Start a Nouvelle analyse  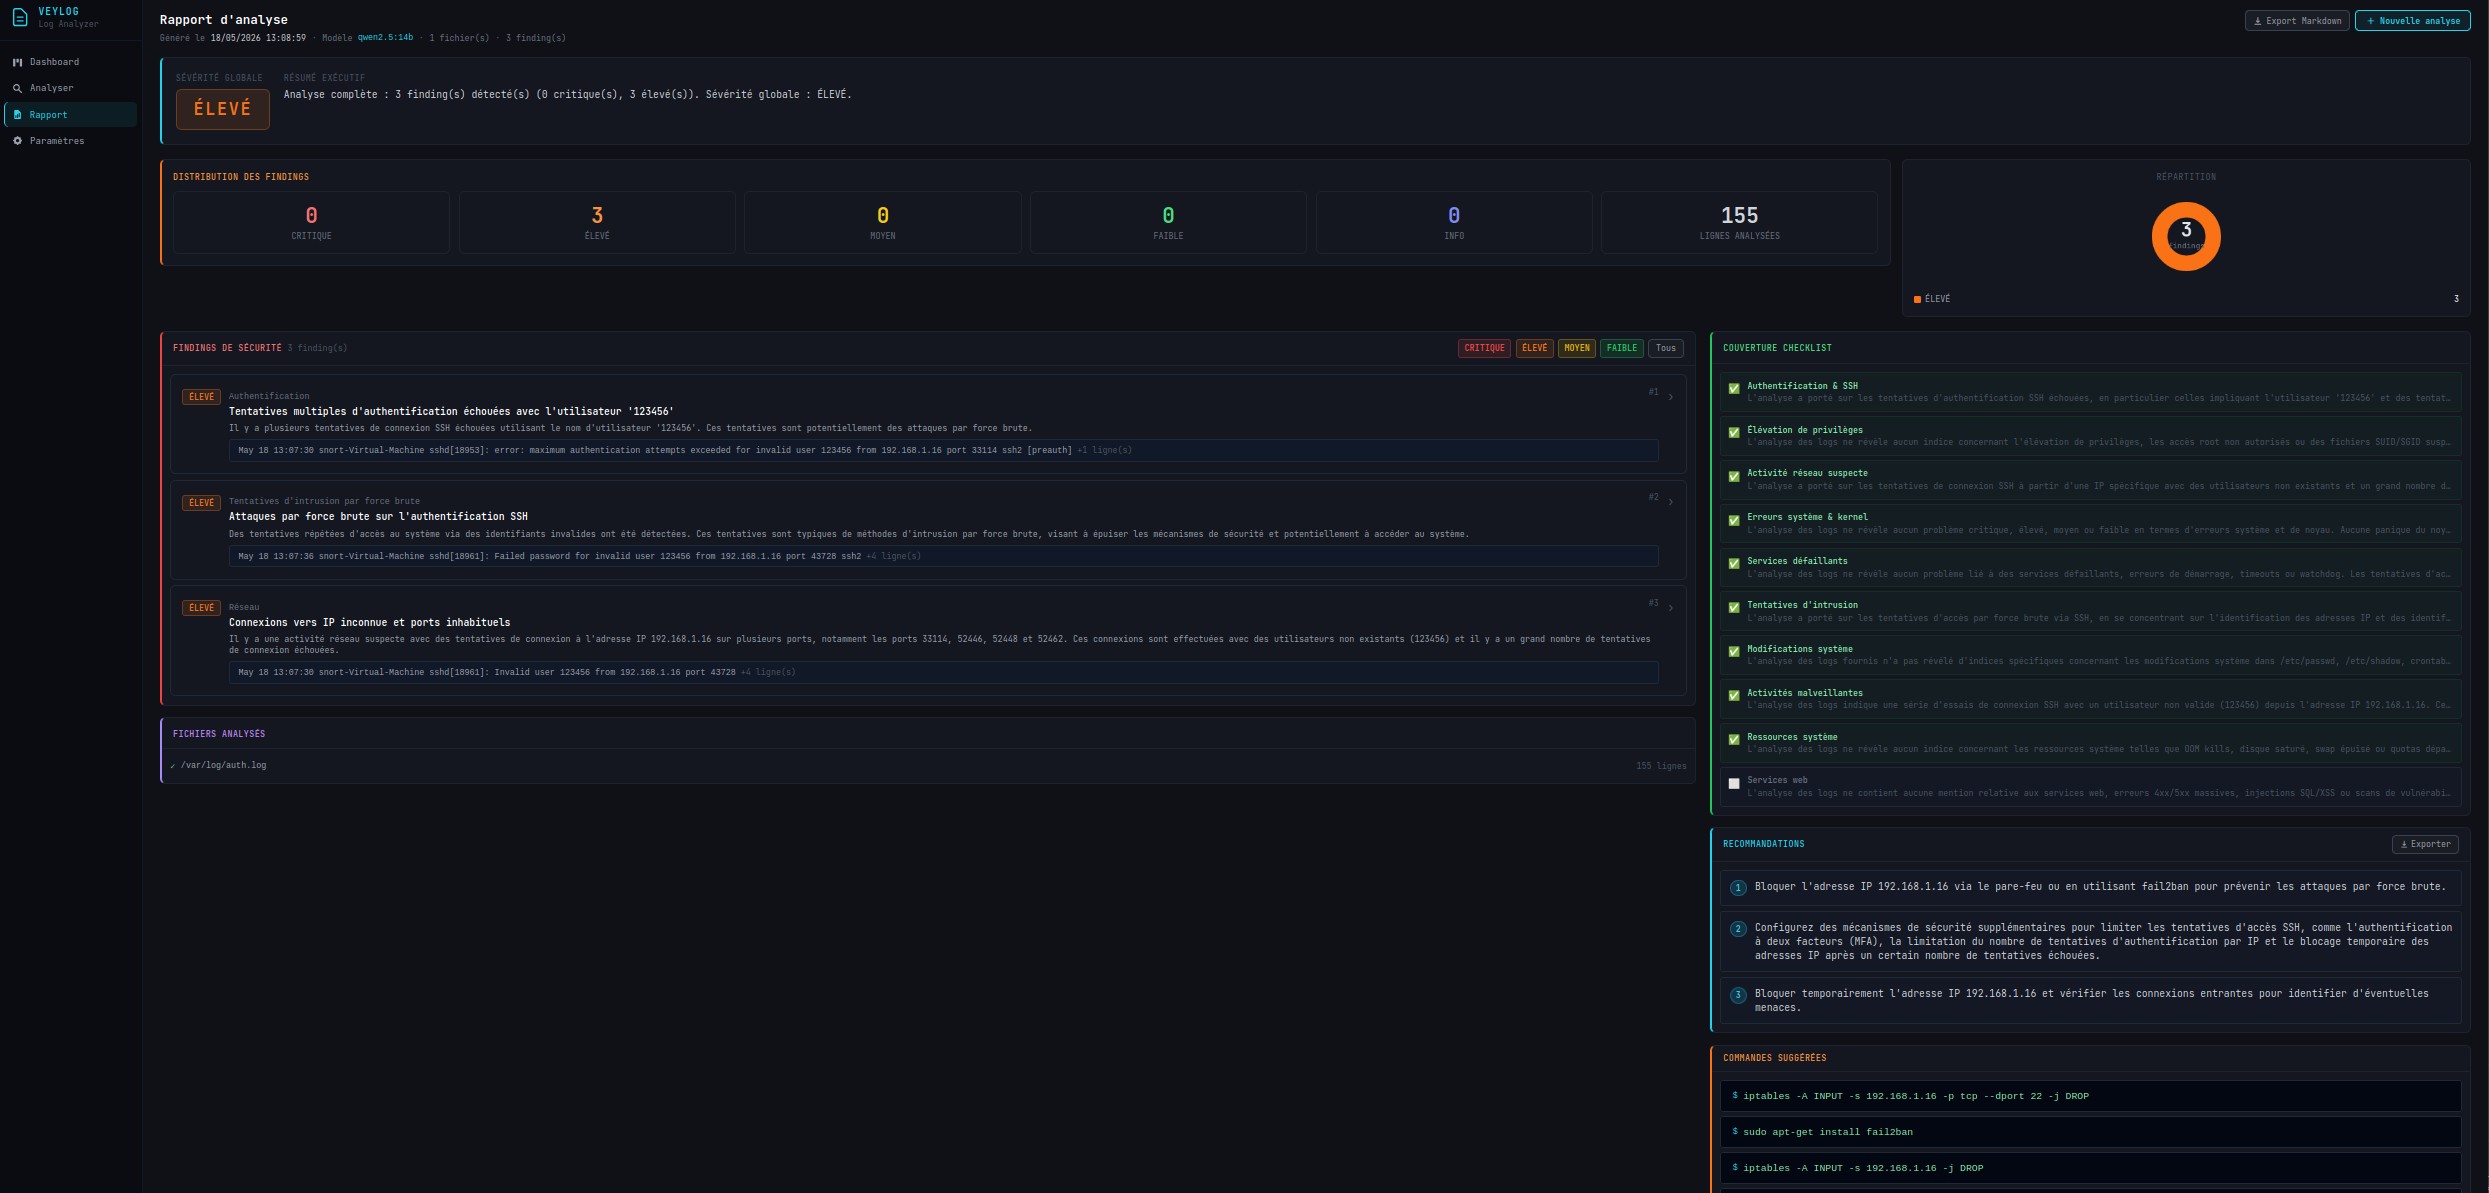[x=2412, y=21]
